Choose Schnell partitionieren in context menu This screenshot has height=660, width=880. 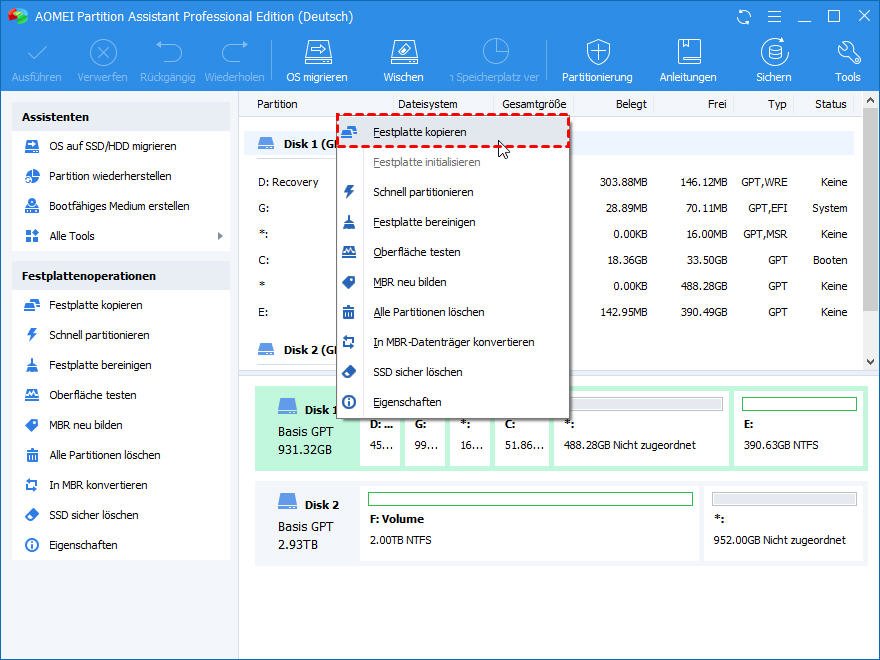(453, 192)
